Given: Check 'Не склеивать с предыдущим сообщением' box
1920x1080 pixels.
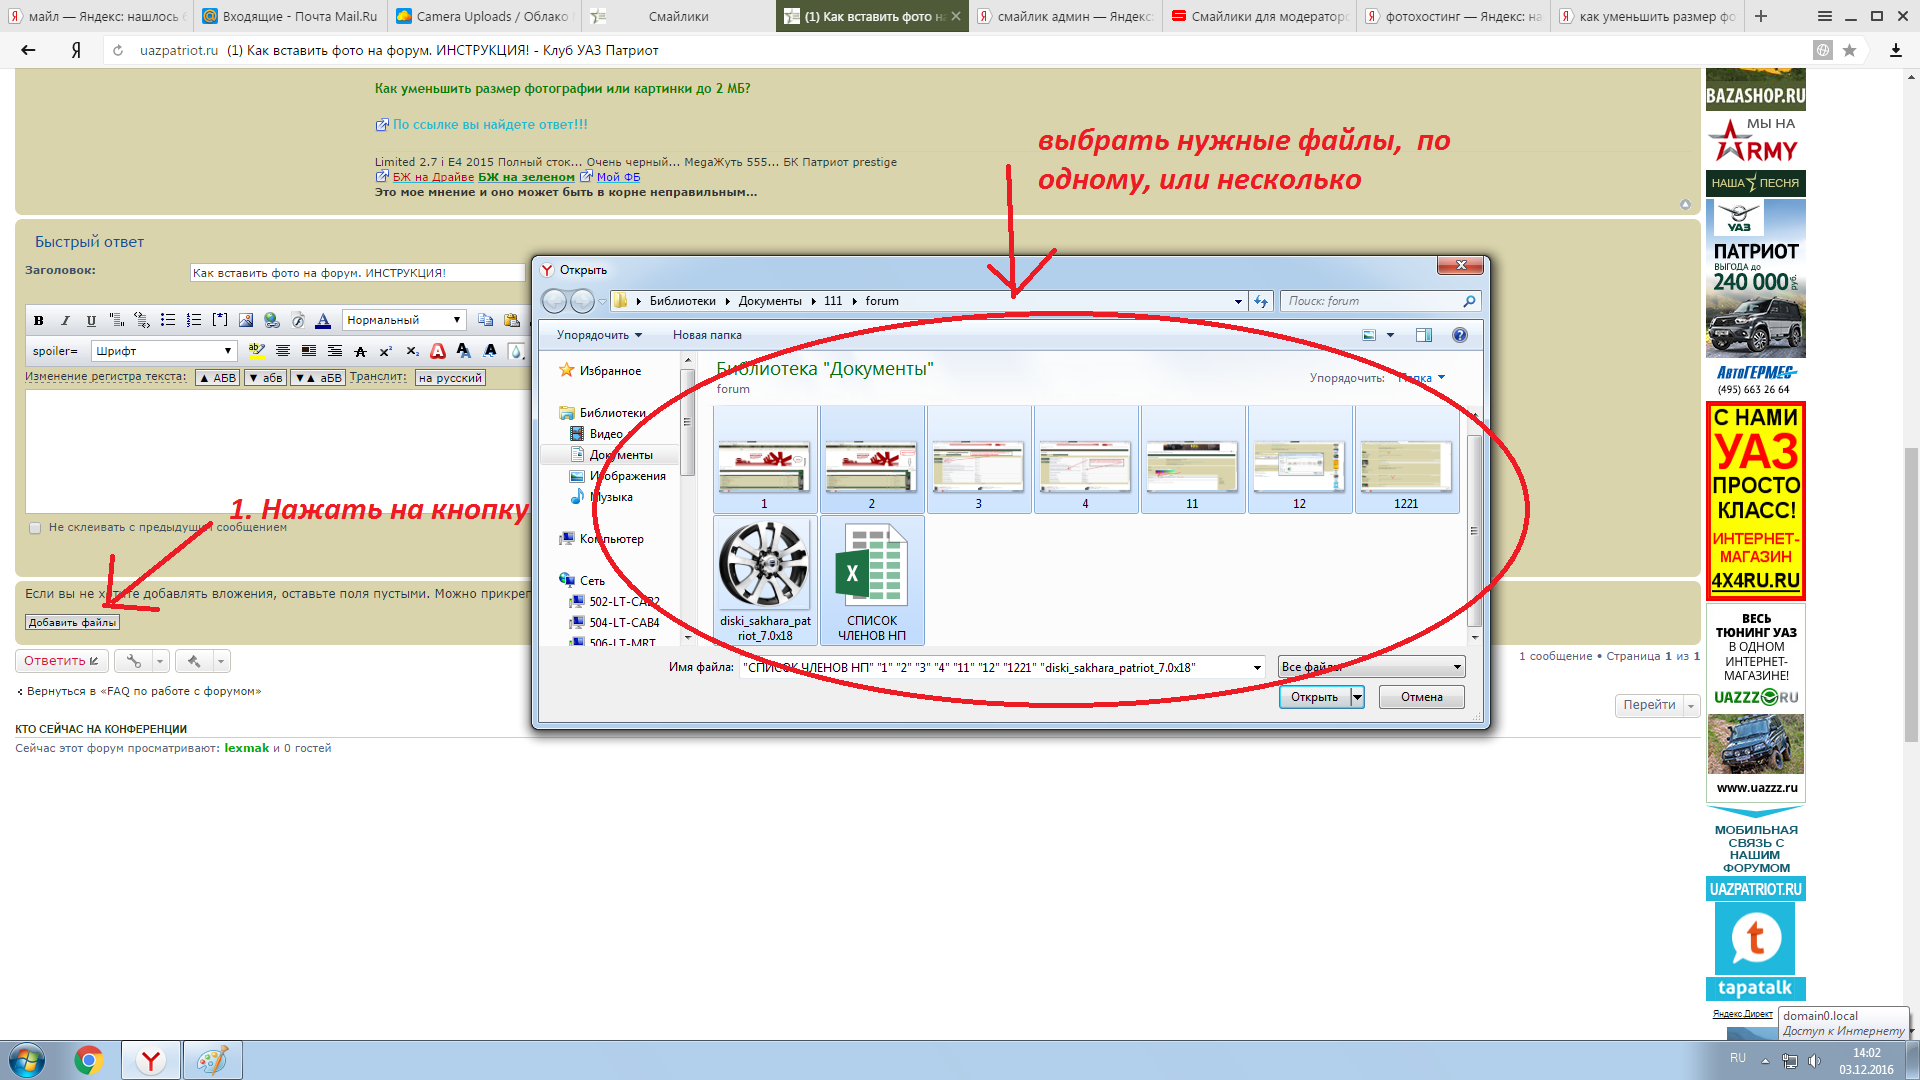Looking at the screenshot, I should [35, 528].
